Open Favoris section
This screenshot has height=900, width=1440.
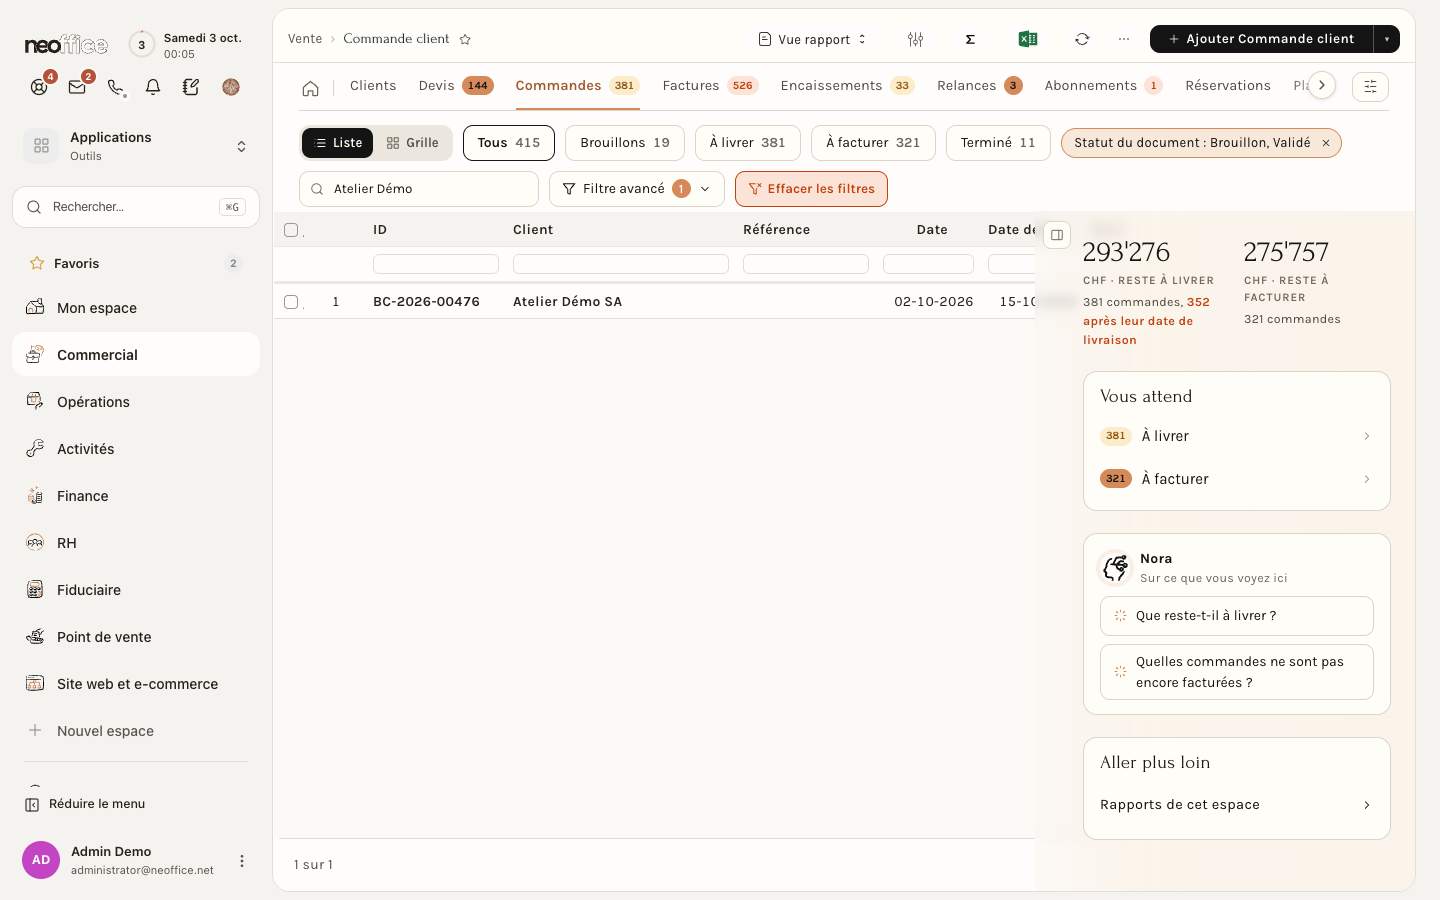pos(136,263)
